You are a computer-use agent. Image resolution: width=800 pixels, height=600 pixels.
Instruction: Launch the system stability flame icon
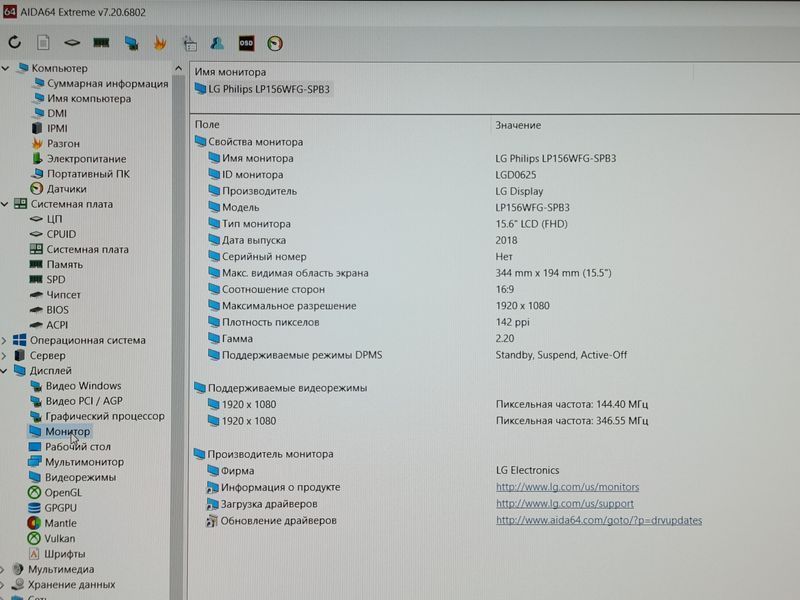coord(160,43)
